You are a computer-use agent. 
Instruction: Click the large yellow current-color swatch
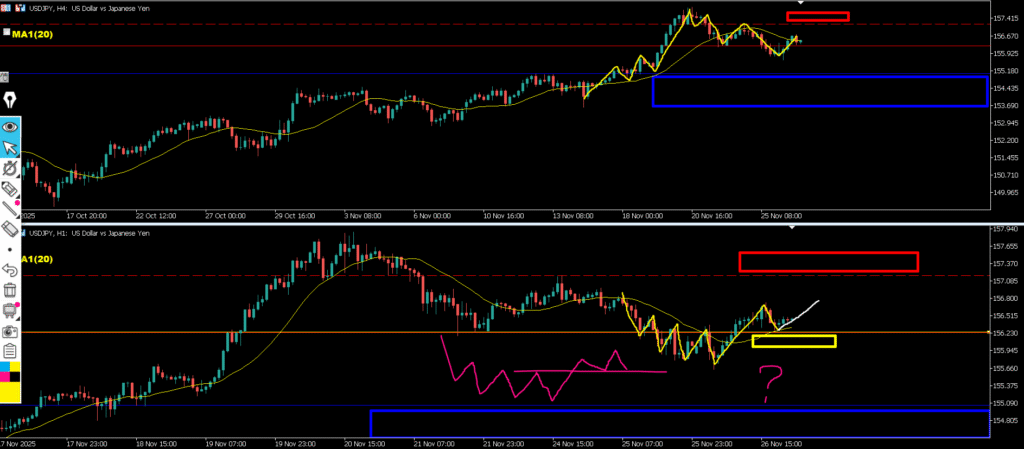(10, 393)
